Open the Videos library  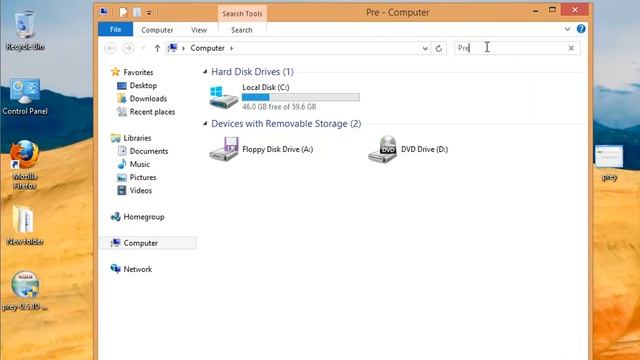(141, 190)
